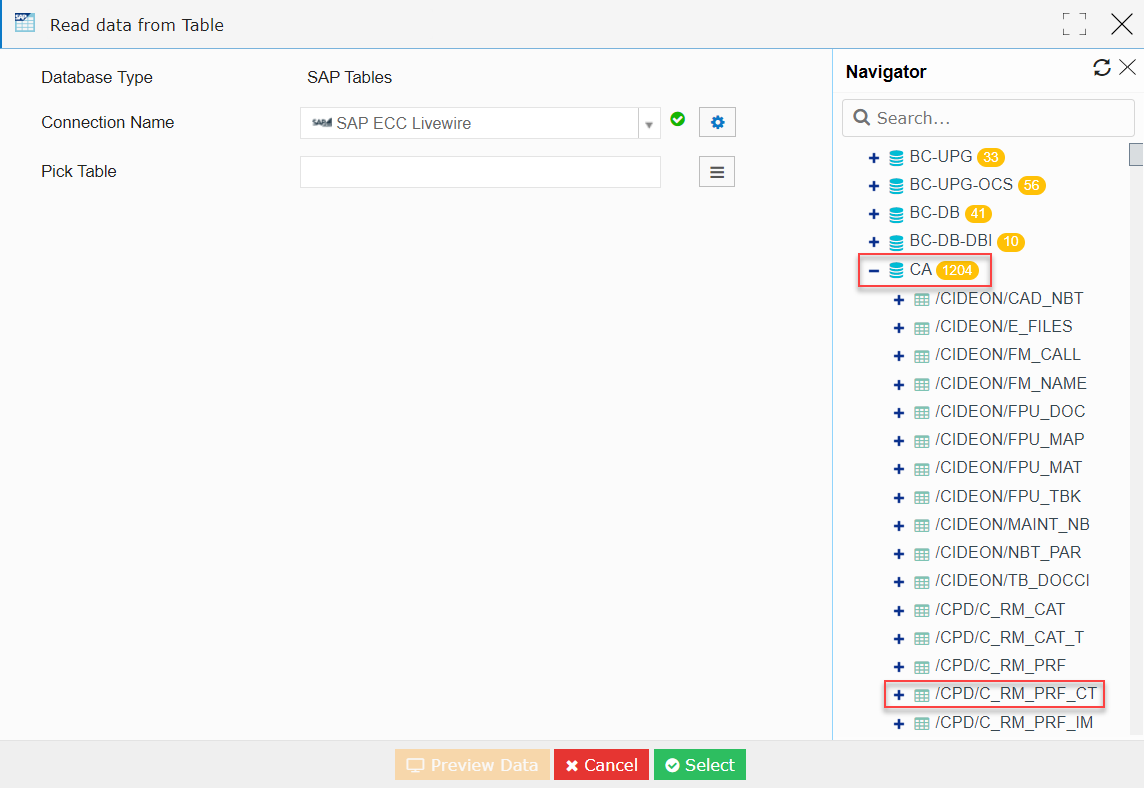Click the Navigator vertical scrollbar thumb
This screenshot has height=788, width=1144.
(1135, 155)
